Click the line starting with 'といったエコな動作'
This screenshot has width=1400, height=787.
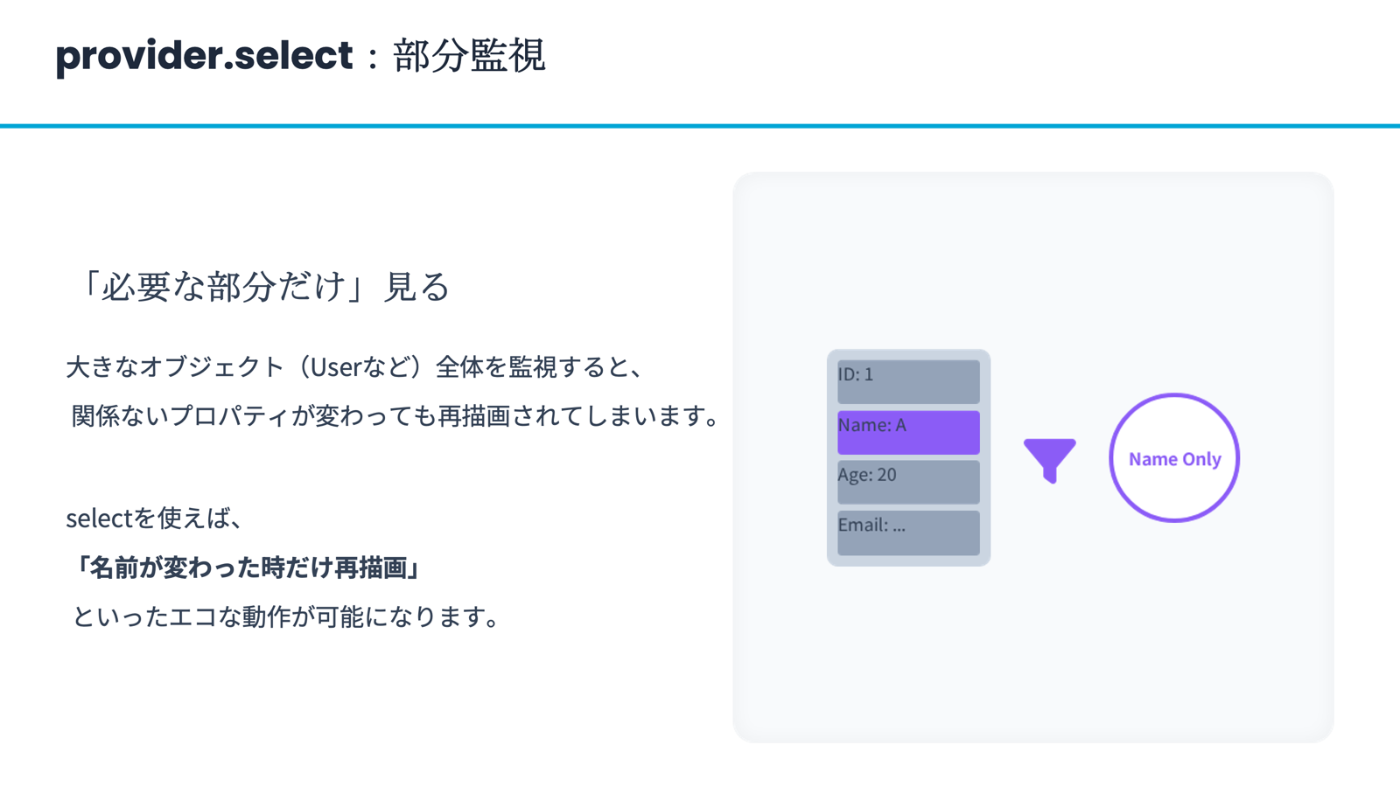pyautogui.click(x=285, y=617)
